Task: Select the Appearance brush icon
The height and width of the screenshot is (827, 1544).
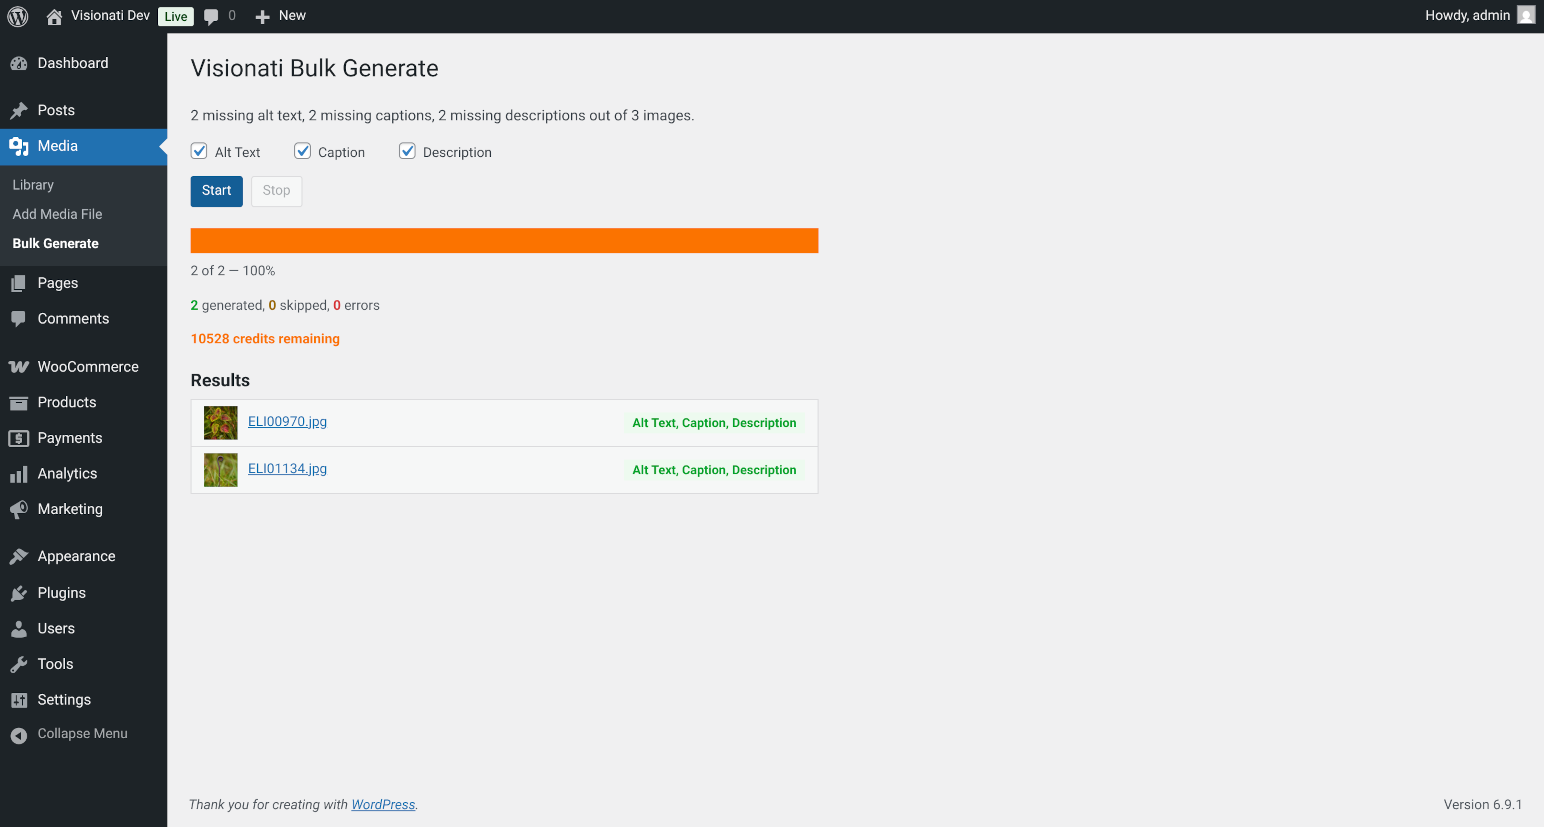Action: tap(19, 555)
